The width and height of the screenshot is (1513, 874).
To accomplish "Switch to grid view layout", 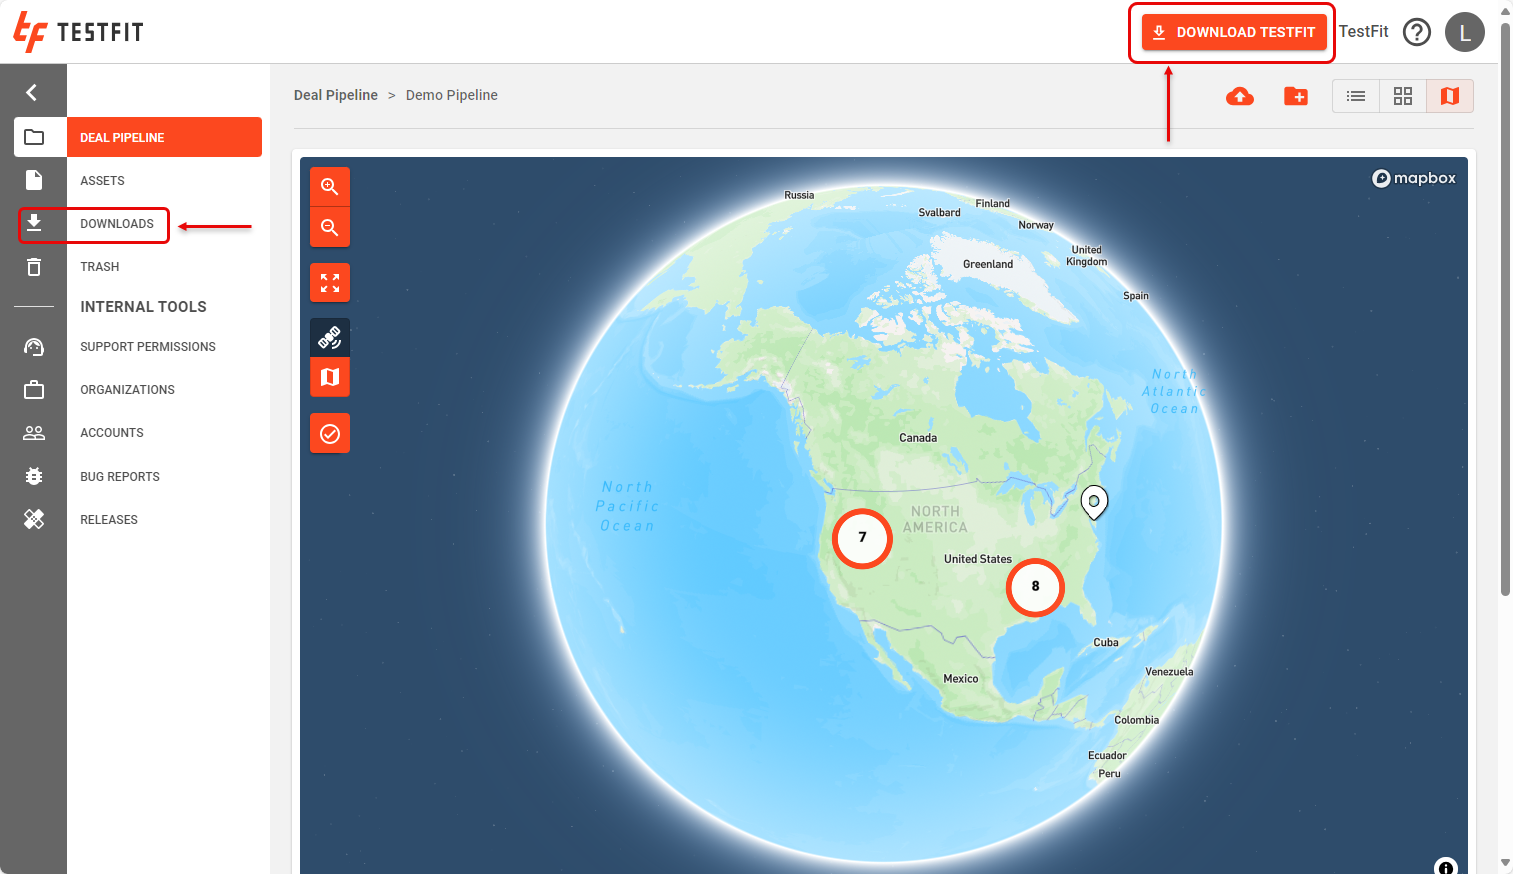I will click(x=1403, y=96).
